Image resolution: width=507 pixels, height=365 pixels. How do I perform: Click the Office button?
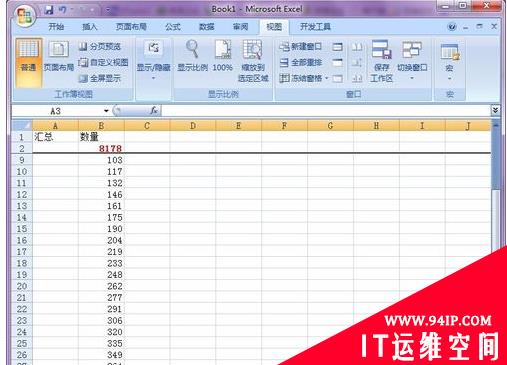(x=25, y=15)
